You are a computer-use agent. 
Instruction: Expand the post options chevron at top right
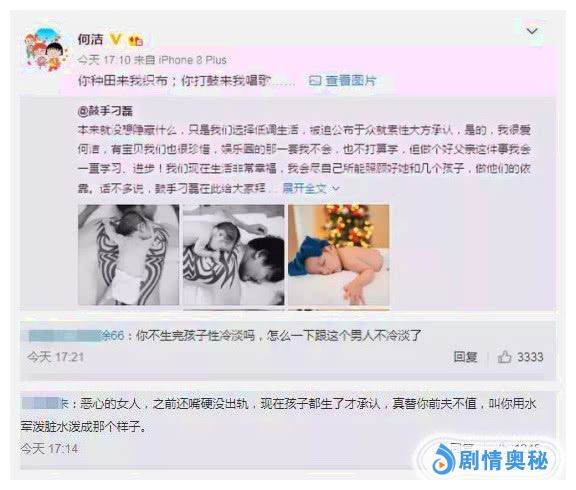point(532,31)
